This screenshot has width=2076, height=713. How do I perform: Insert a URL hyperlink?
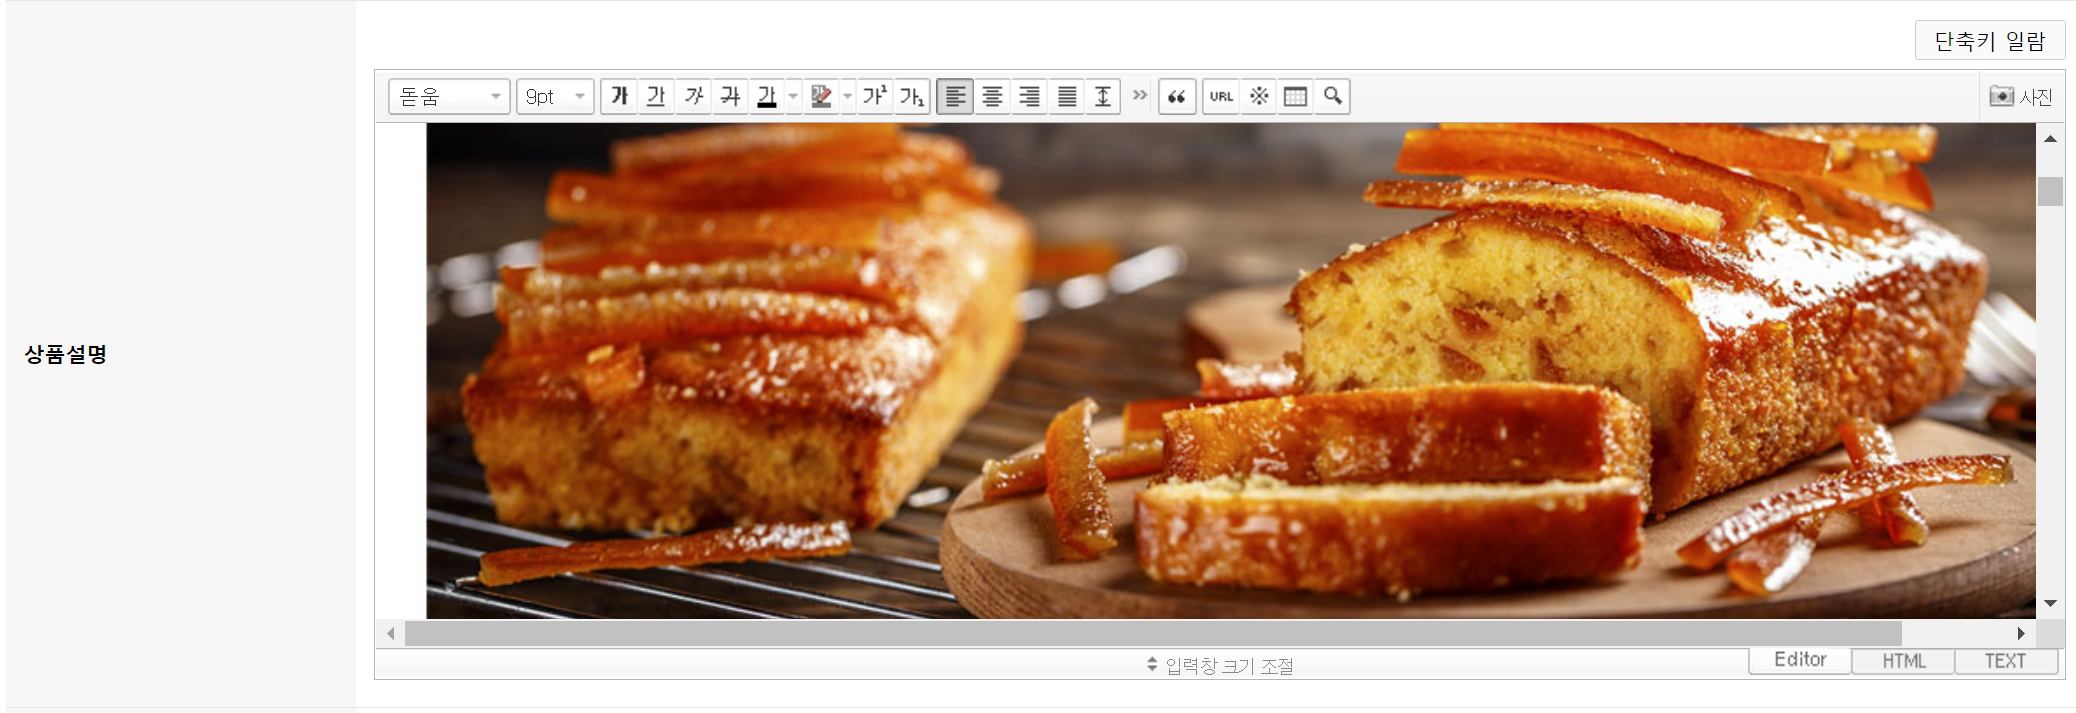tap(1221, 96)
